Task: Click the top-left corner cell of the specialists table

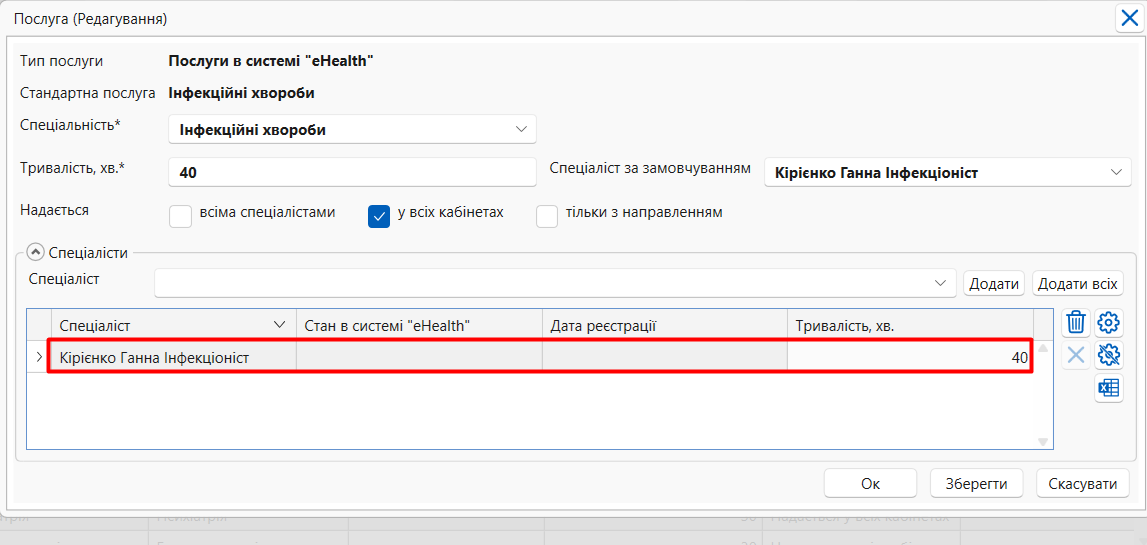Action: tap(39, 325)
